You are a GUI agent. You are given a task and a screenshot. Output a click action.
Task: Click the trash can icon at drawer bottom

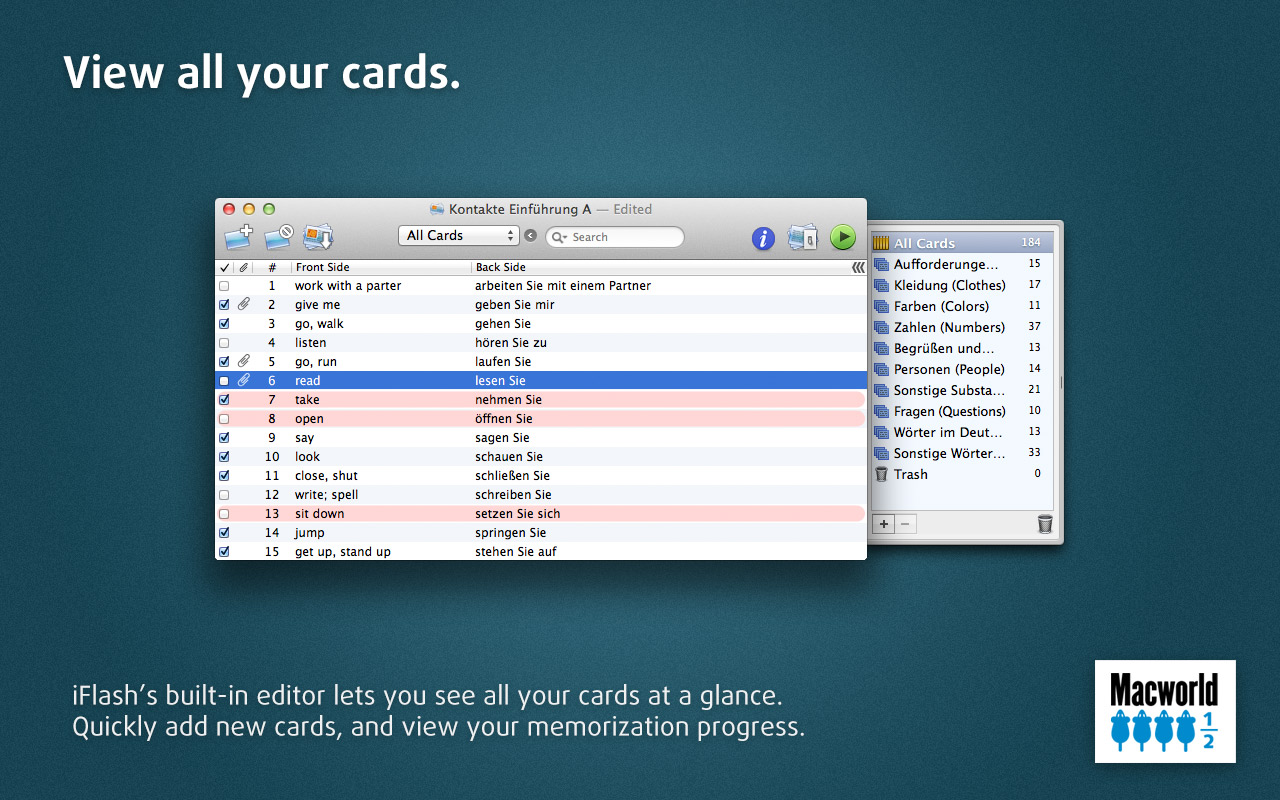coord(1044,524)
